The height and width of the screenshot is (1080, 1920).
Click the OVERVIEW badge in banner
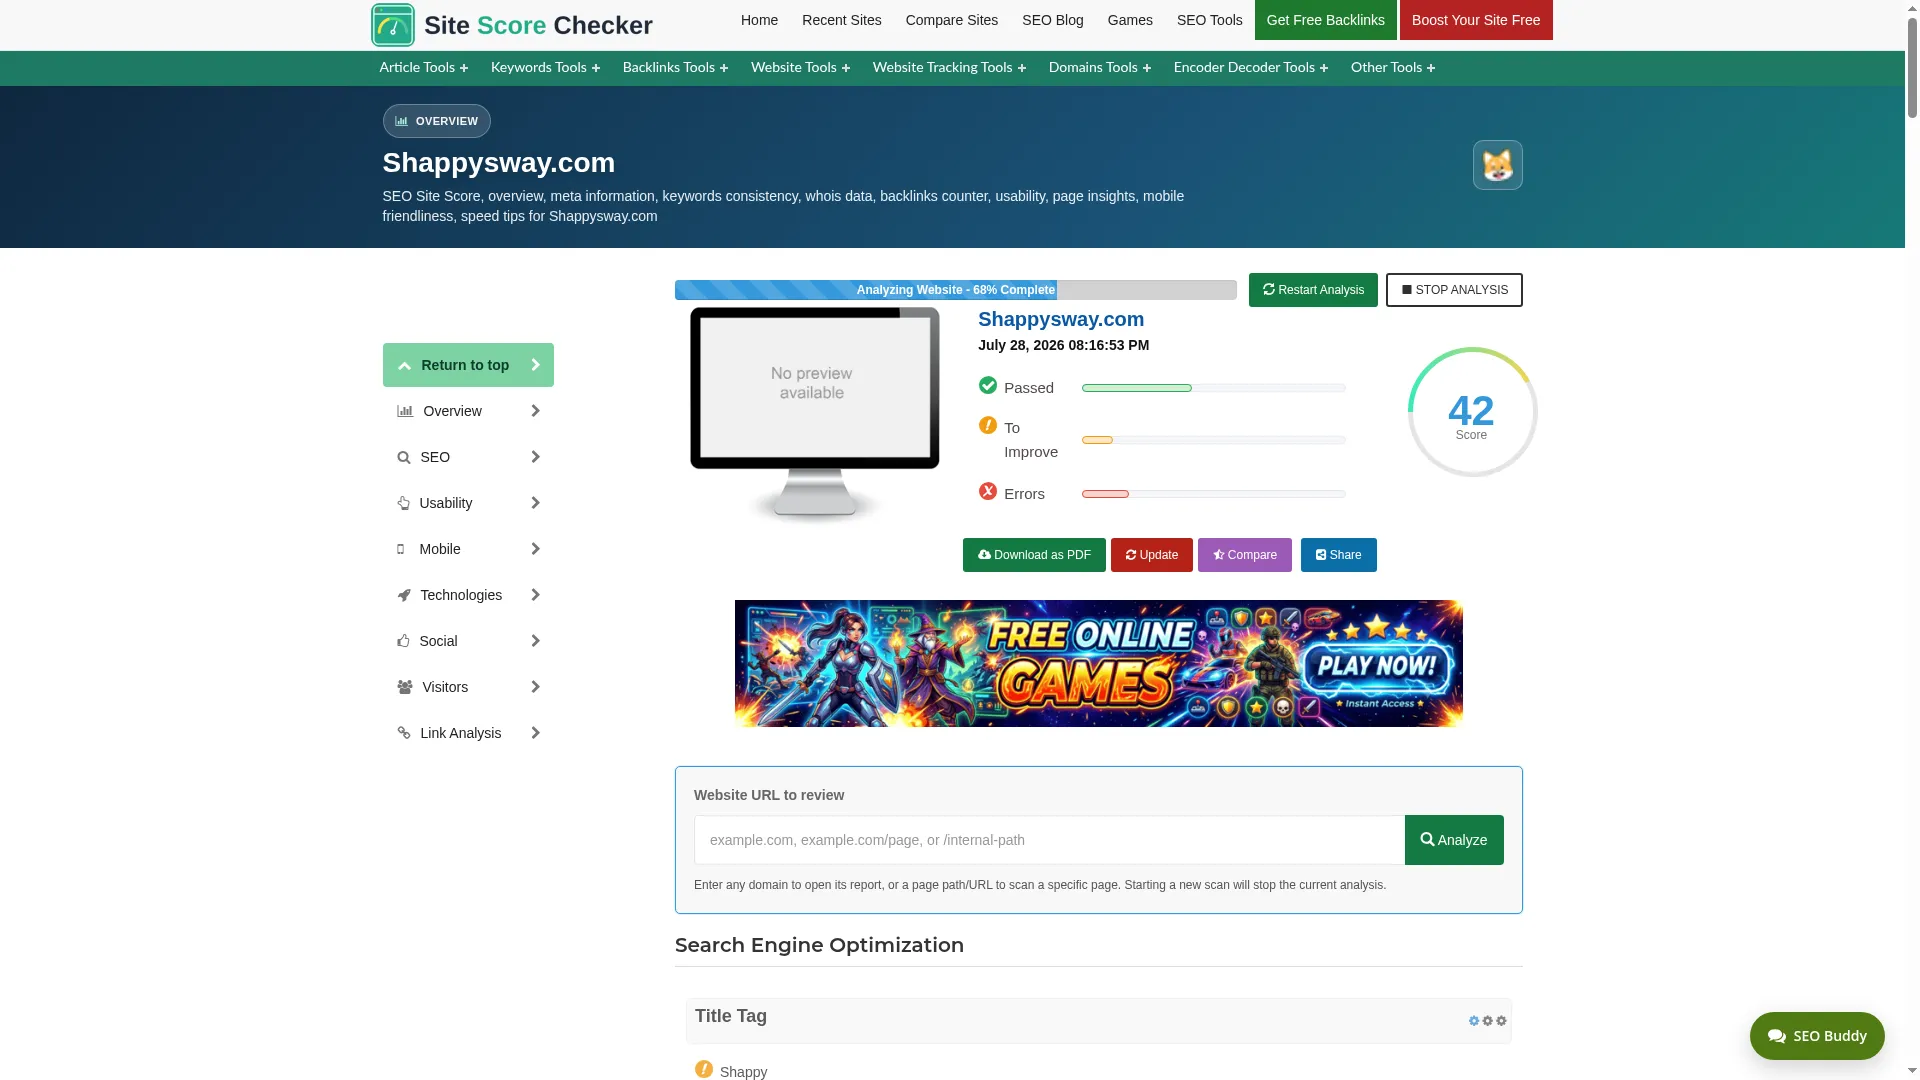tap(436, 121)
